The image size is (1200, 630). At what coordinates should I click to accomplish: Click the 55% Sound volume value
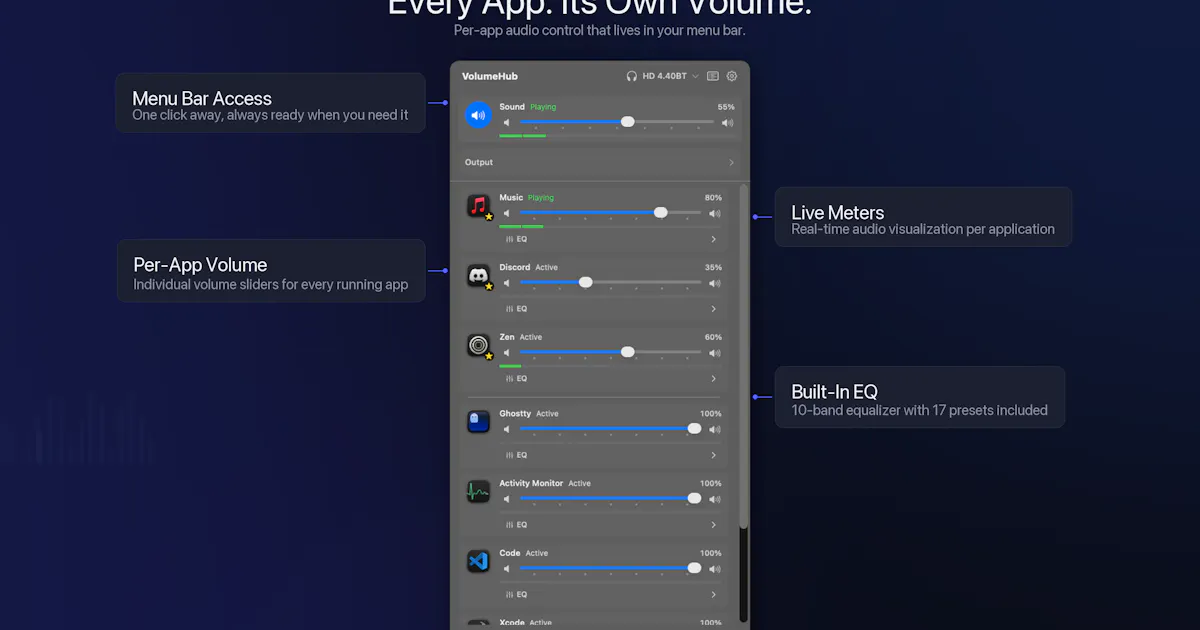coord(726,107)
